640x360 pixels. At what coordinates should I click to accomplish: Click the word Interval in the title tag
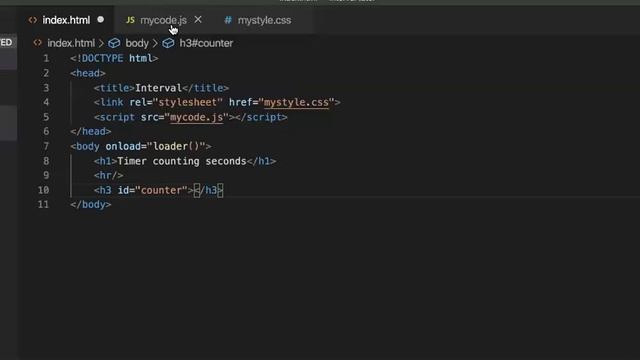click(158, 88)
